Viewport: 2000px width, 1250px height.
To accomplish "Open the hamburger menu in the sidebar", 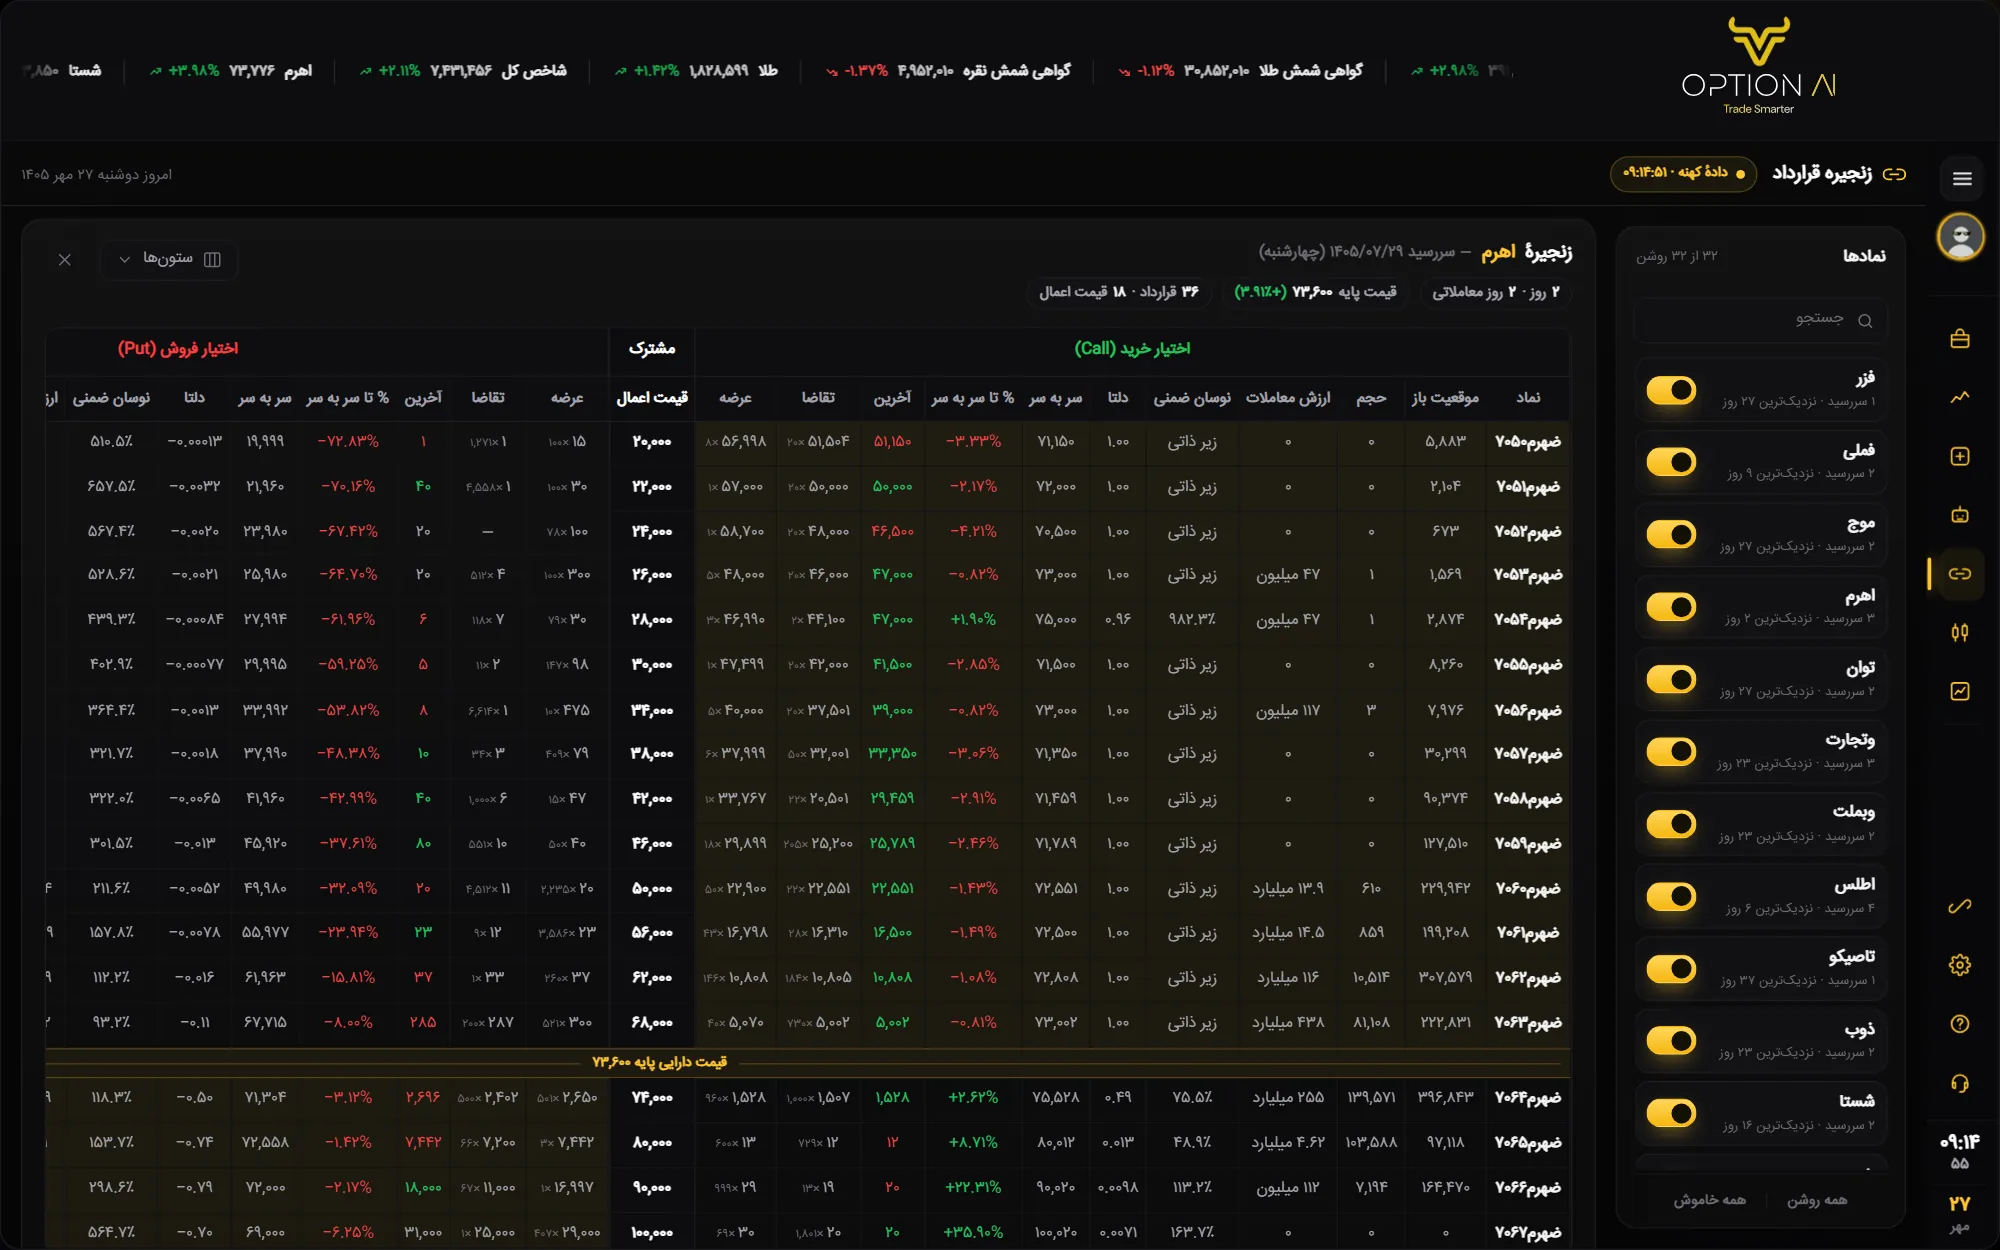I will [1961, 179].
